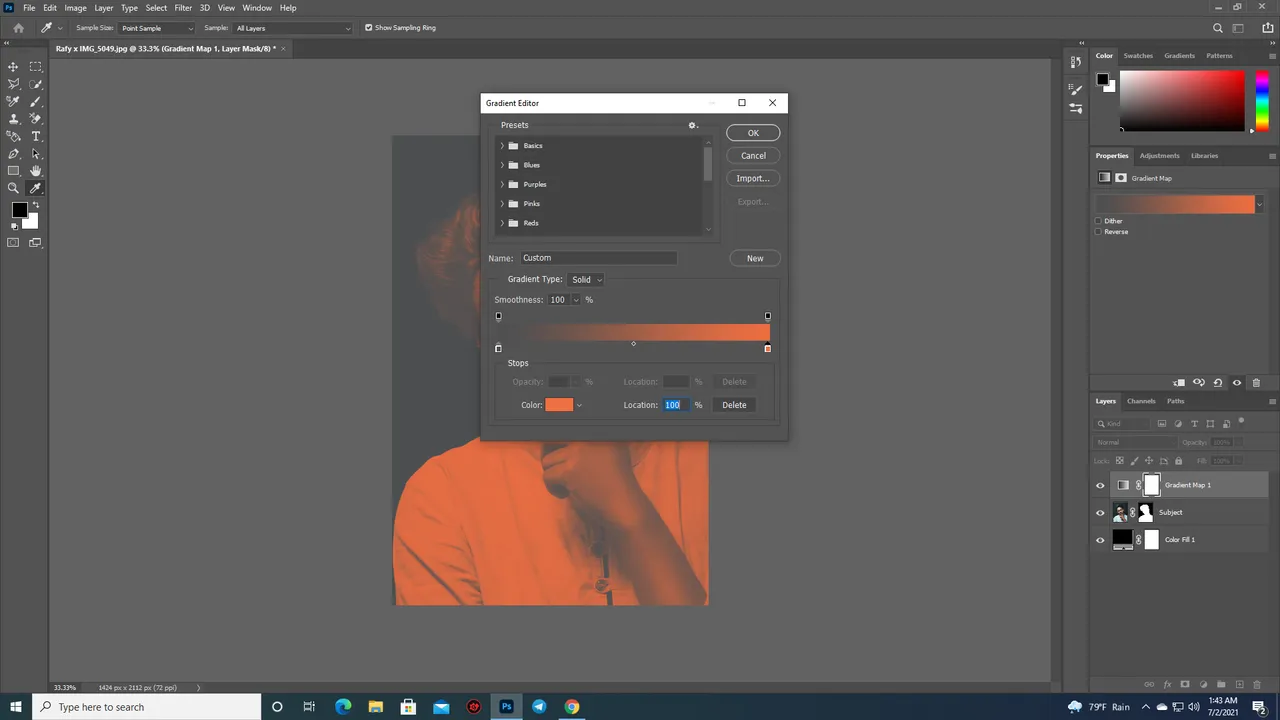Switch to the Channels tab
Screen dimensions: 1280x720
1141,401
